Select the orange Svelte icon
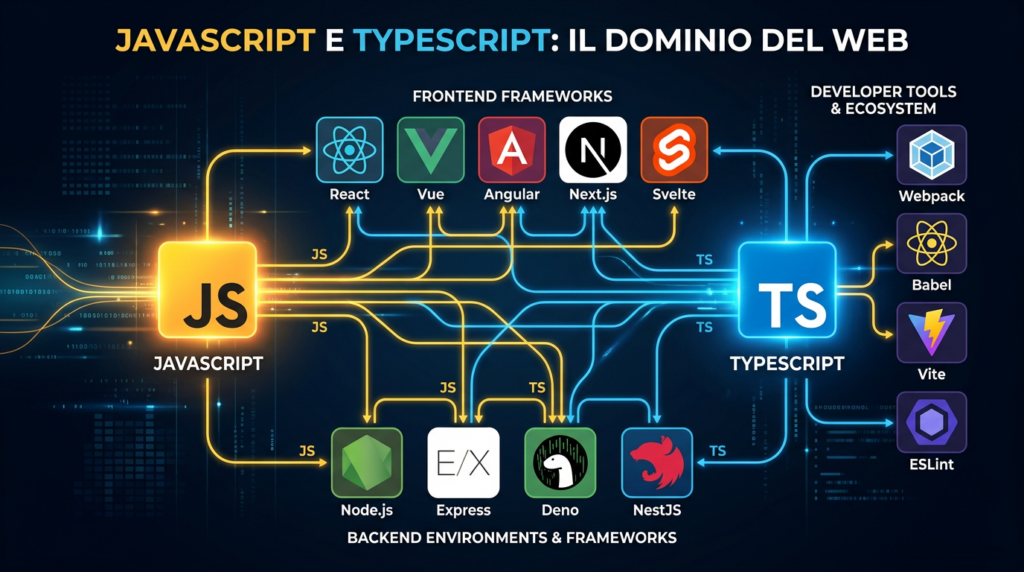The image size is (1024, 572). (x=674, y=150)
